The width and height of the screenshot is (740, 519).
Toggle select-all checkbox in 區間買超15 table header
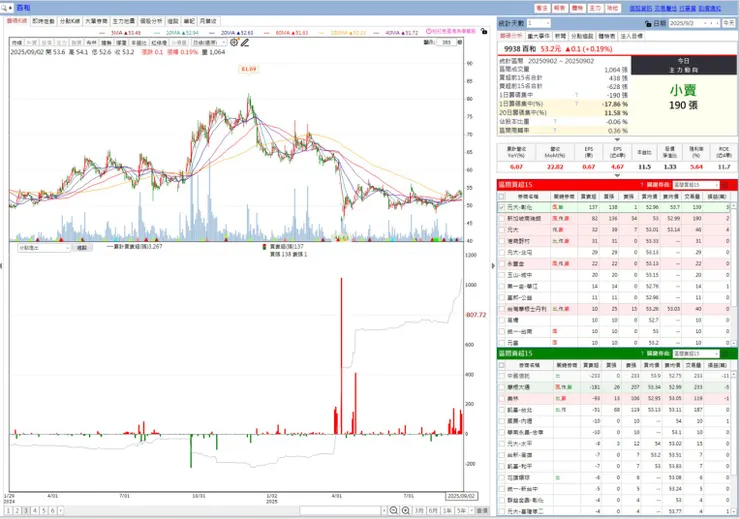(x=502, y=196)
